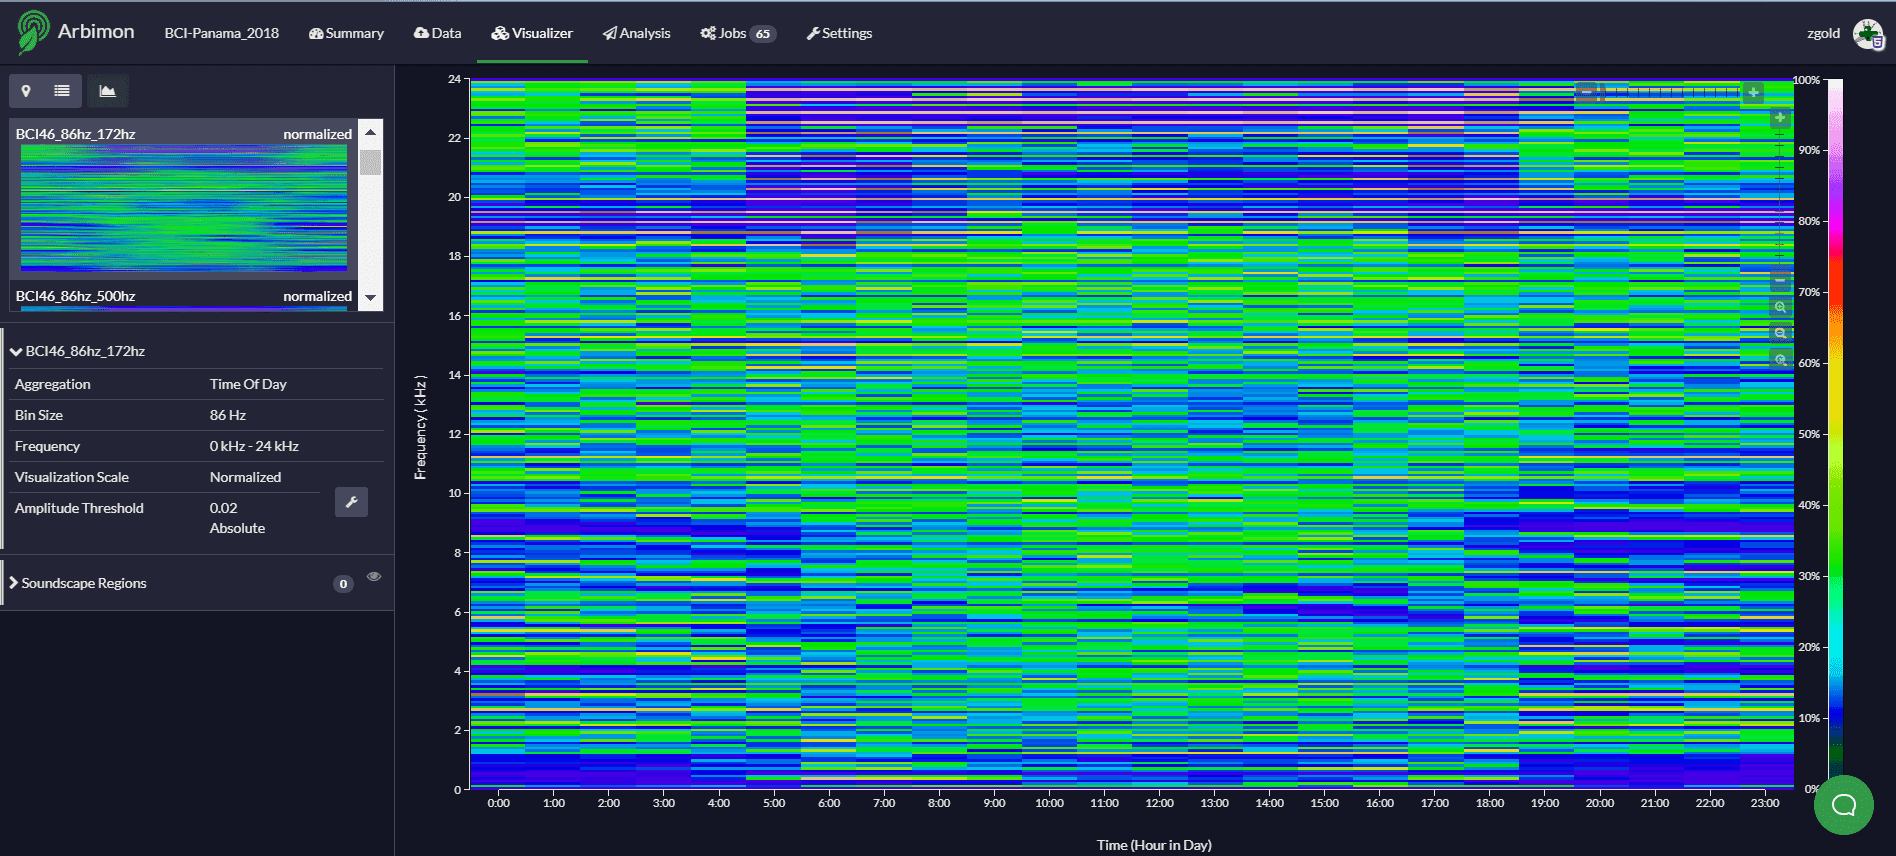Open the Settings menu
The height and width of the screenshot is (856, 1896).
[839, 33]
